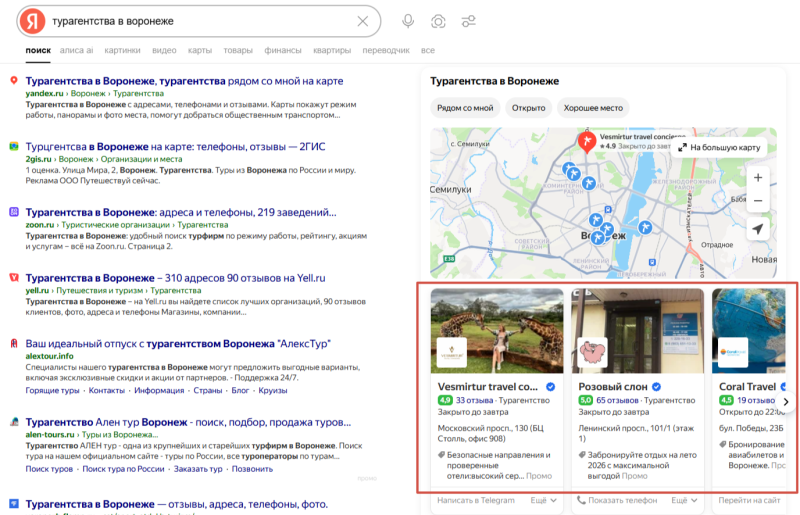The height and width of the screenshot is (515, 800).
Task: Click the pink elephant logo on card
Action: click(592, 352)
